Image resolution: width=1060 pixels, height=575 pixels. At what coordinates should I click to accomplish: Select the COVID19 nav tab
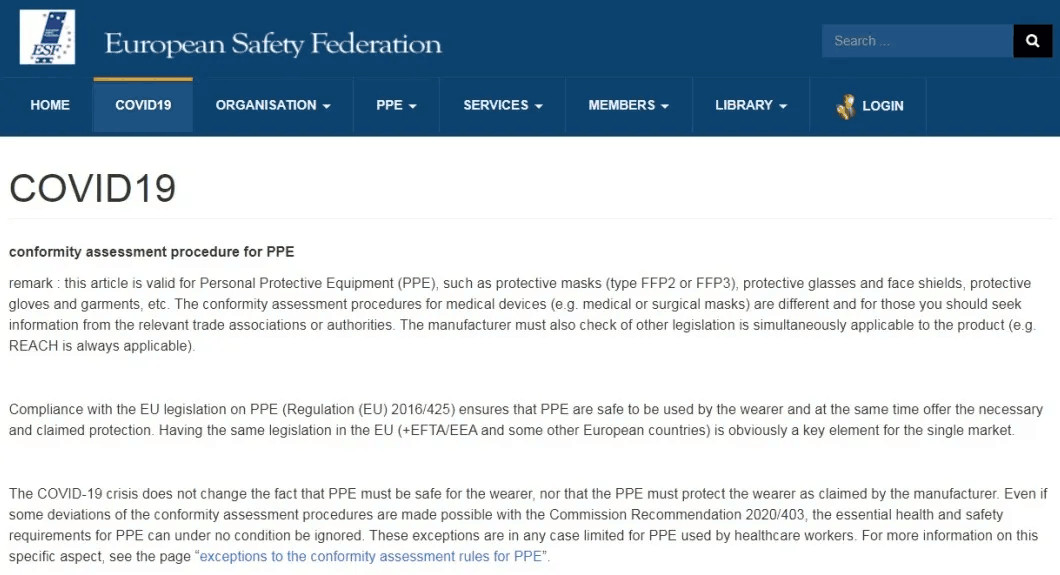pyautogui.click(x=143, y=105)
